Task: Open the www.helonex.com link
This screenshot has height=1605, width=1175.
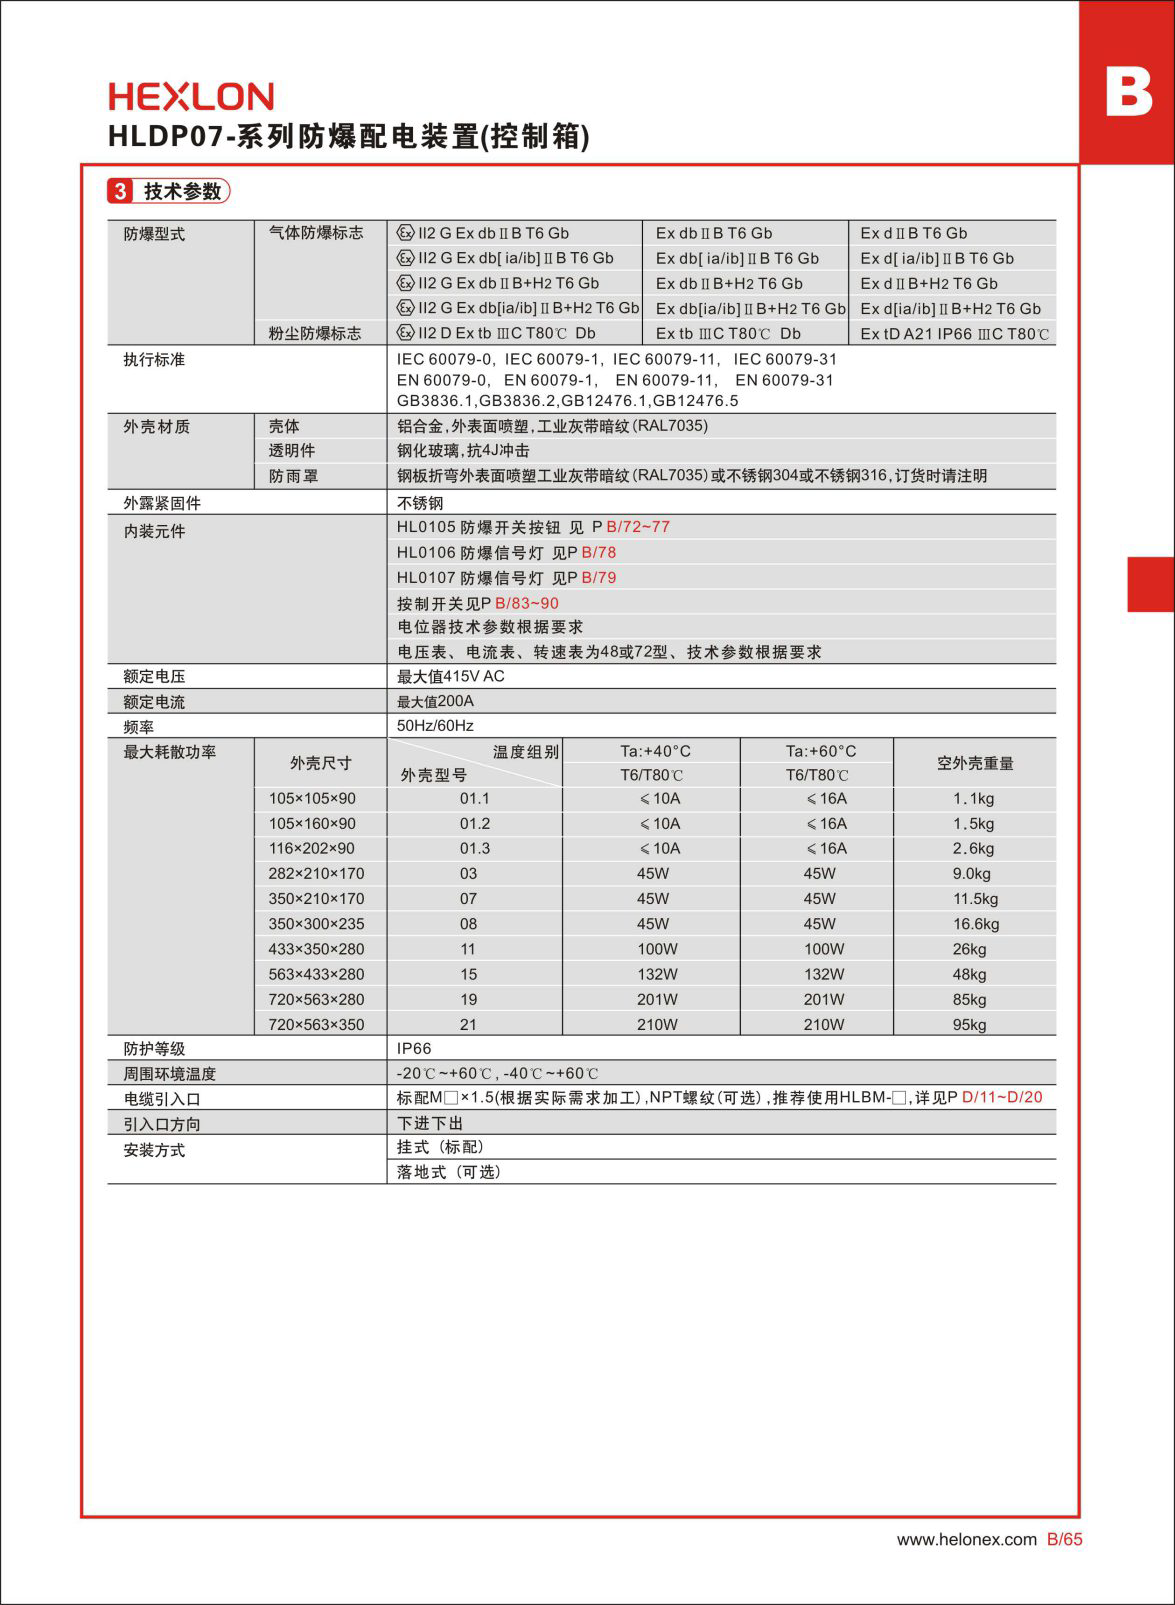Action: point(966,1540)
